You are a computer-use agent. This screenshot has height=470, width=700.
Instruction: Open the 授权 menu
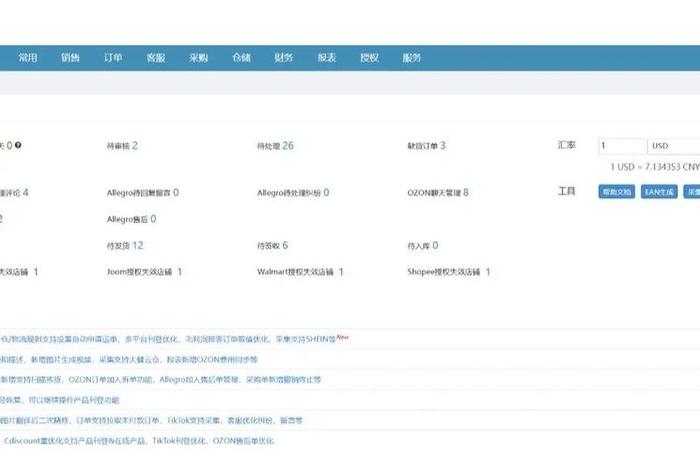click(369, 58)
